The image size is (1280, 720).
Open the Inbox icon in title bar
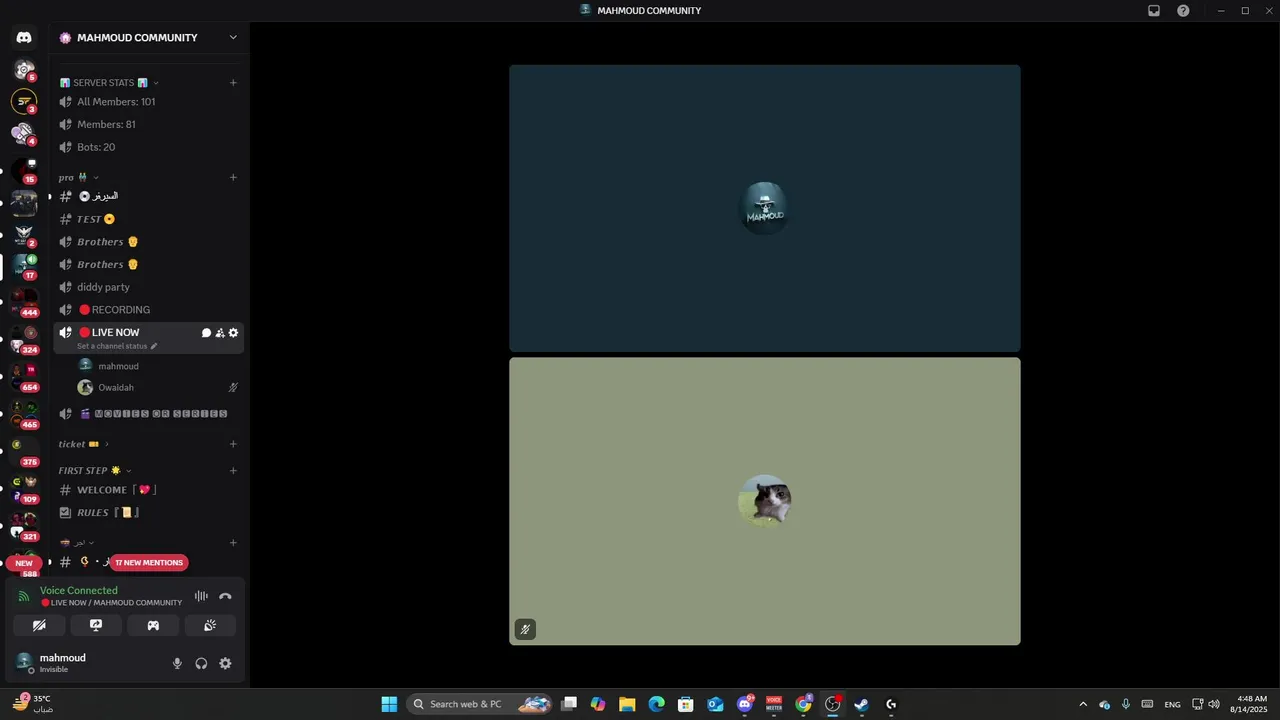pos(1154,11)
